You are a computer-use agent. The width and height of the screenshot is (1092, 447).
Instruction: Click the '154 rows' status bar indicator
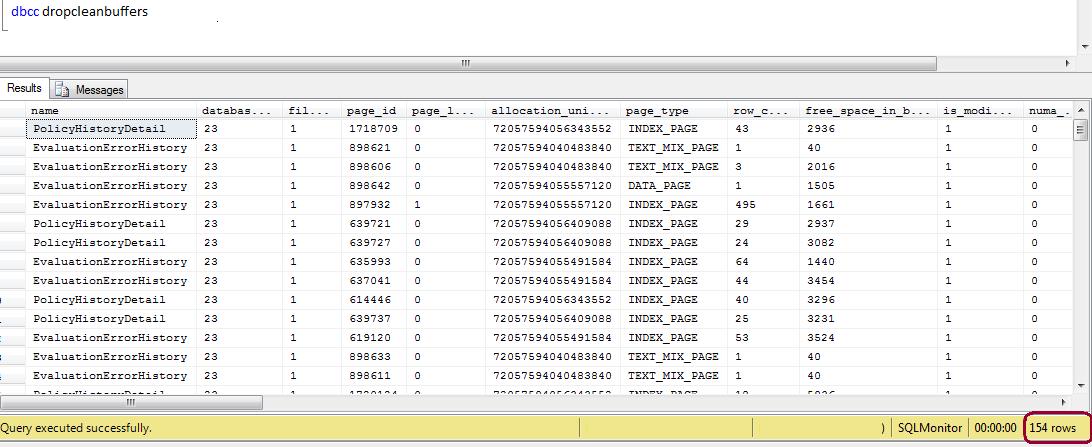pyautogui.click(x=1054, y=428)
